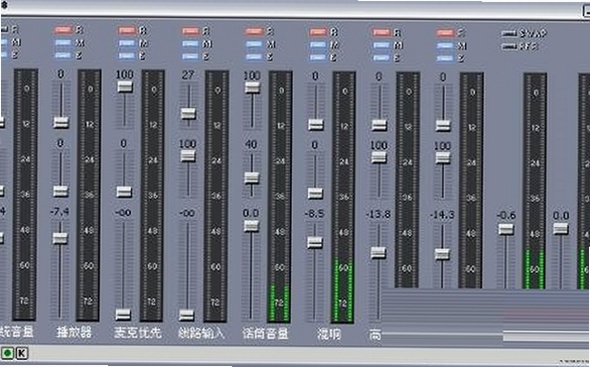
Task: Solo the 麦克优先 channel with S button
Action: (126, 56)
